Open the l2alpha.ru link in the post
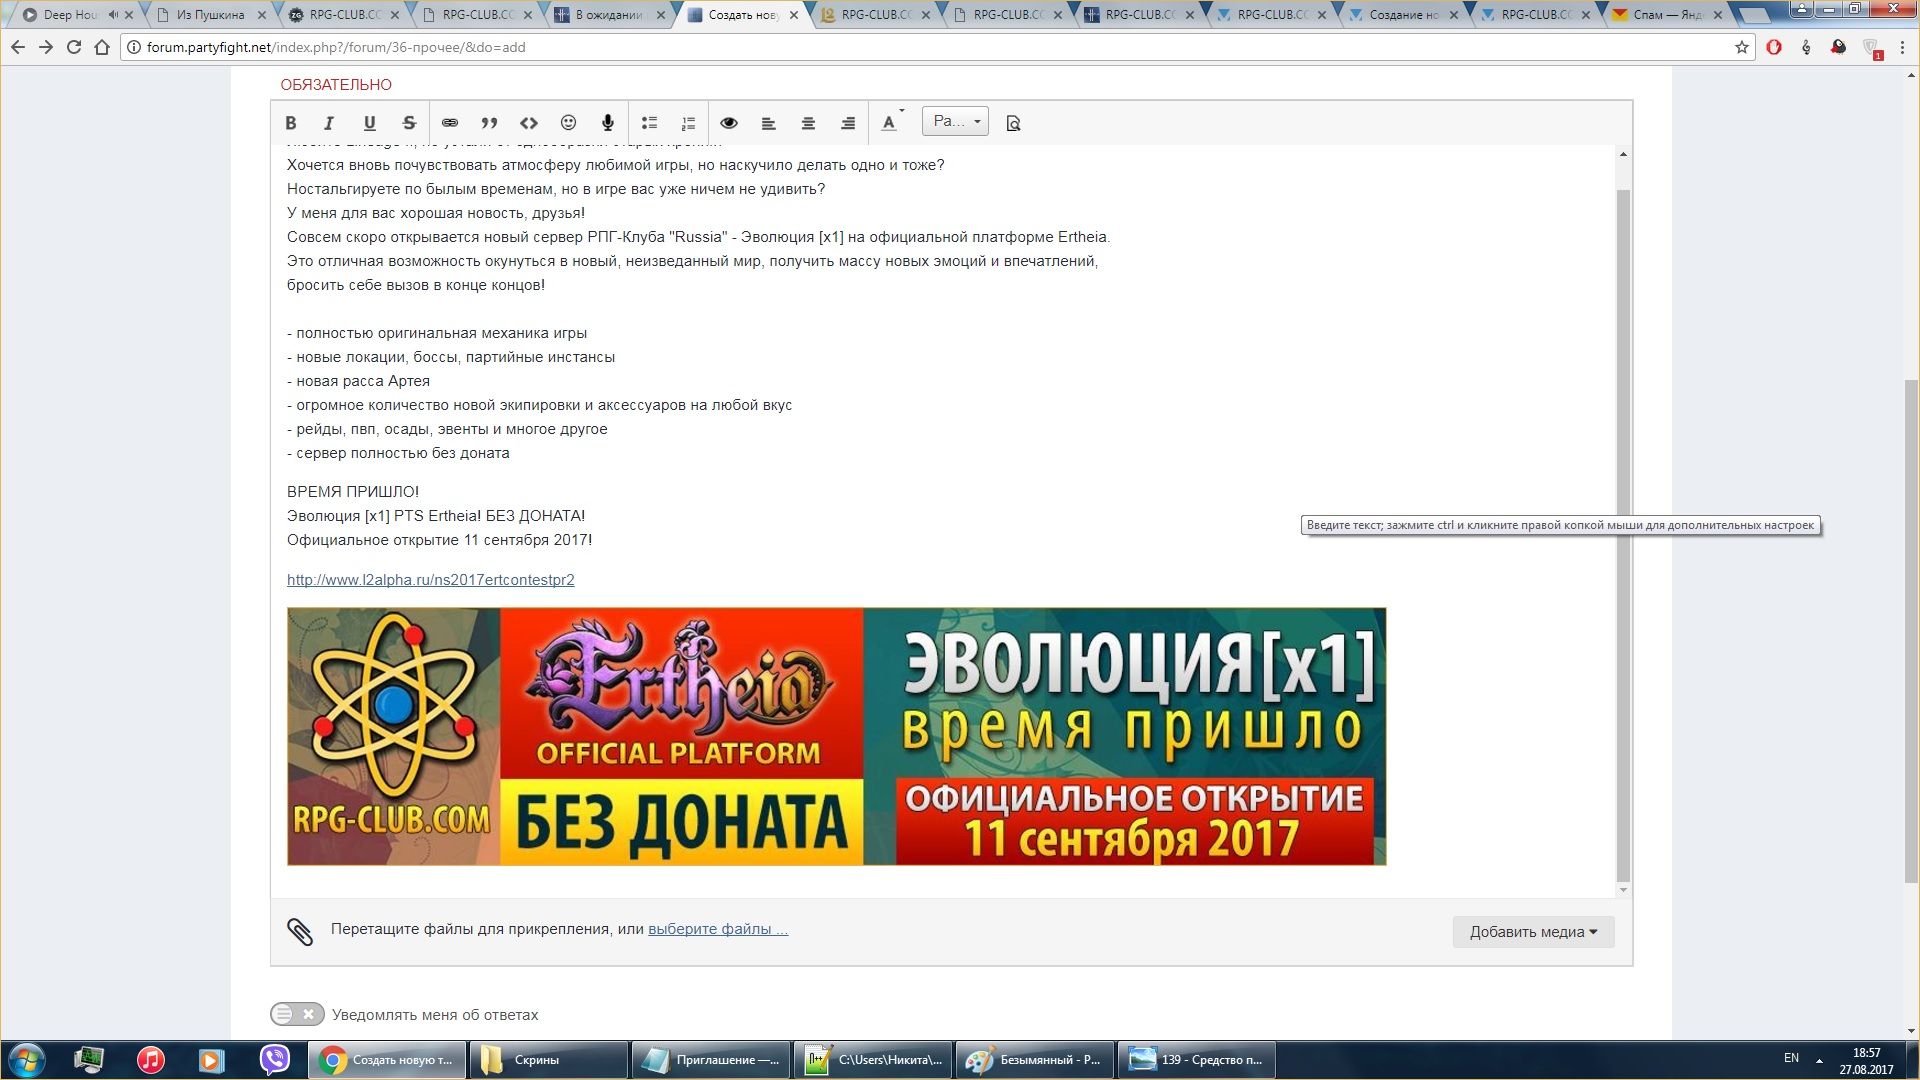This screenshot has width=1920, height=1080. pos(431,580)
